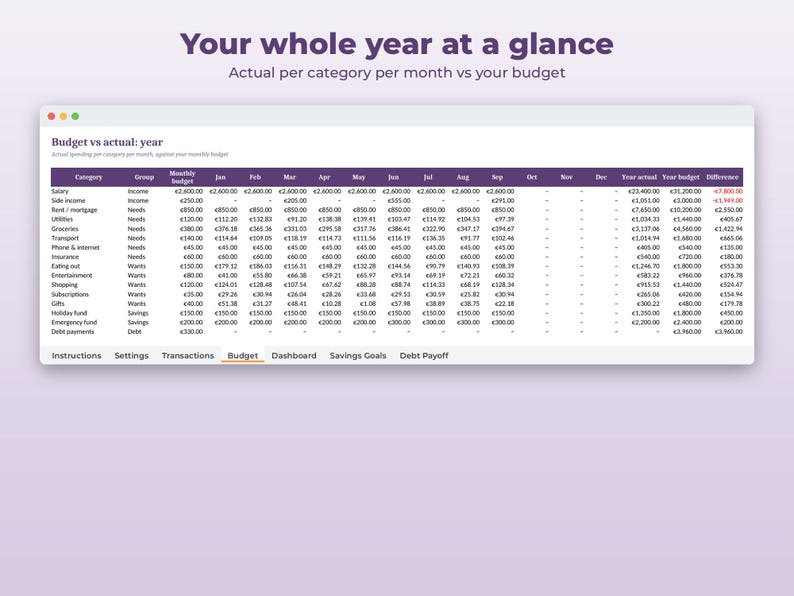Select the Year budget column header
794x596 pixels.
point(681,177)
